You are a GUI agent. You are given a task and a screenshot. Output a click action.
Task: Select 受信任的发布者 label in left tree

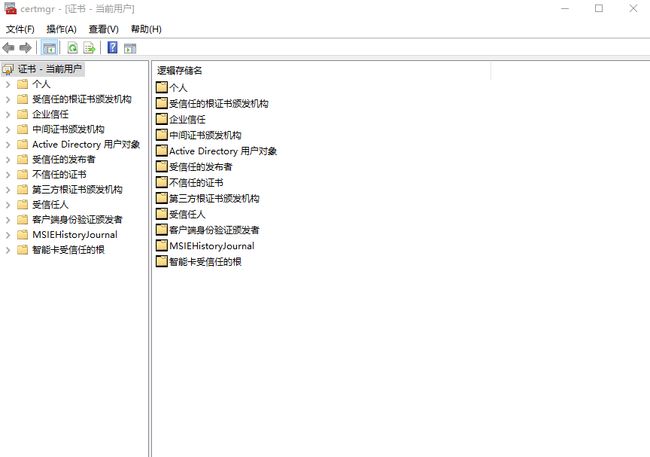coord(63,159)
